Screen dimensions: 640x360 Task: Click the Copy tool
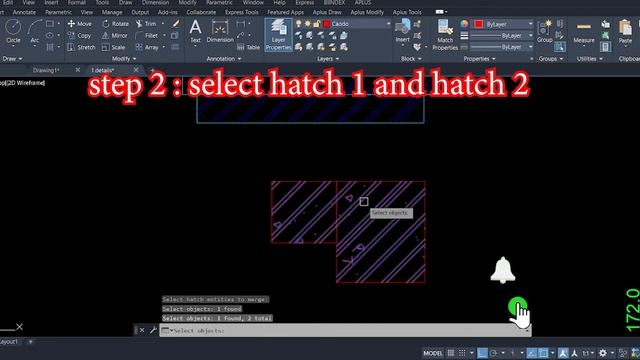pos(79,36)
